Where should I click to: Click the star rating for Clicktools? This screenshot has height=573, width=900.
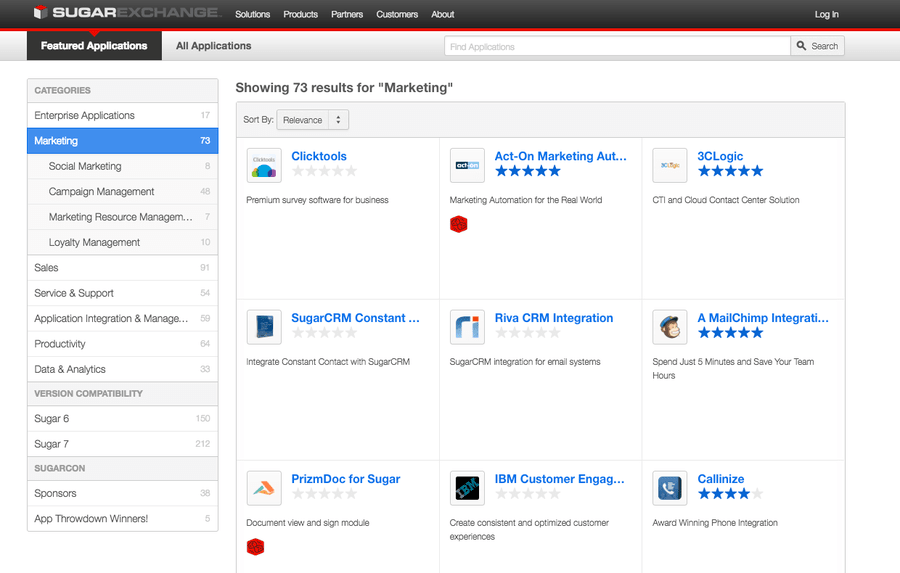(324, 171)
